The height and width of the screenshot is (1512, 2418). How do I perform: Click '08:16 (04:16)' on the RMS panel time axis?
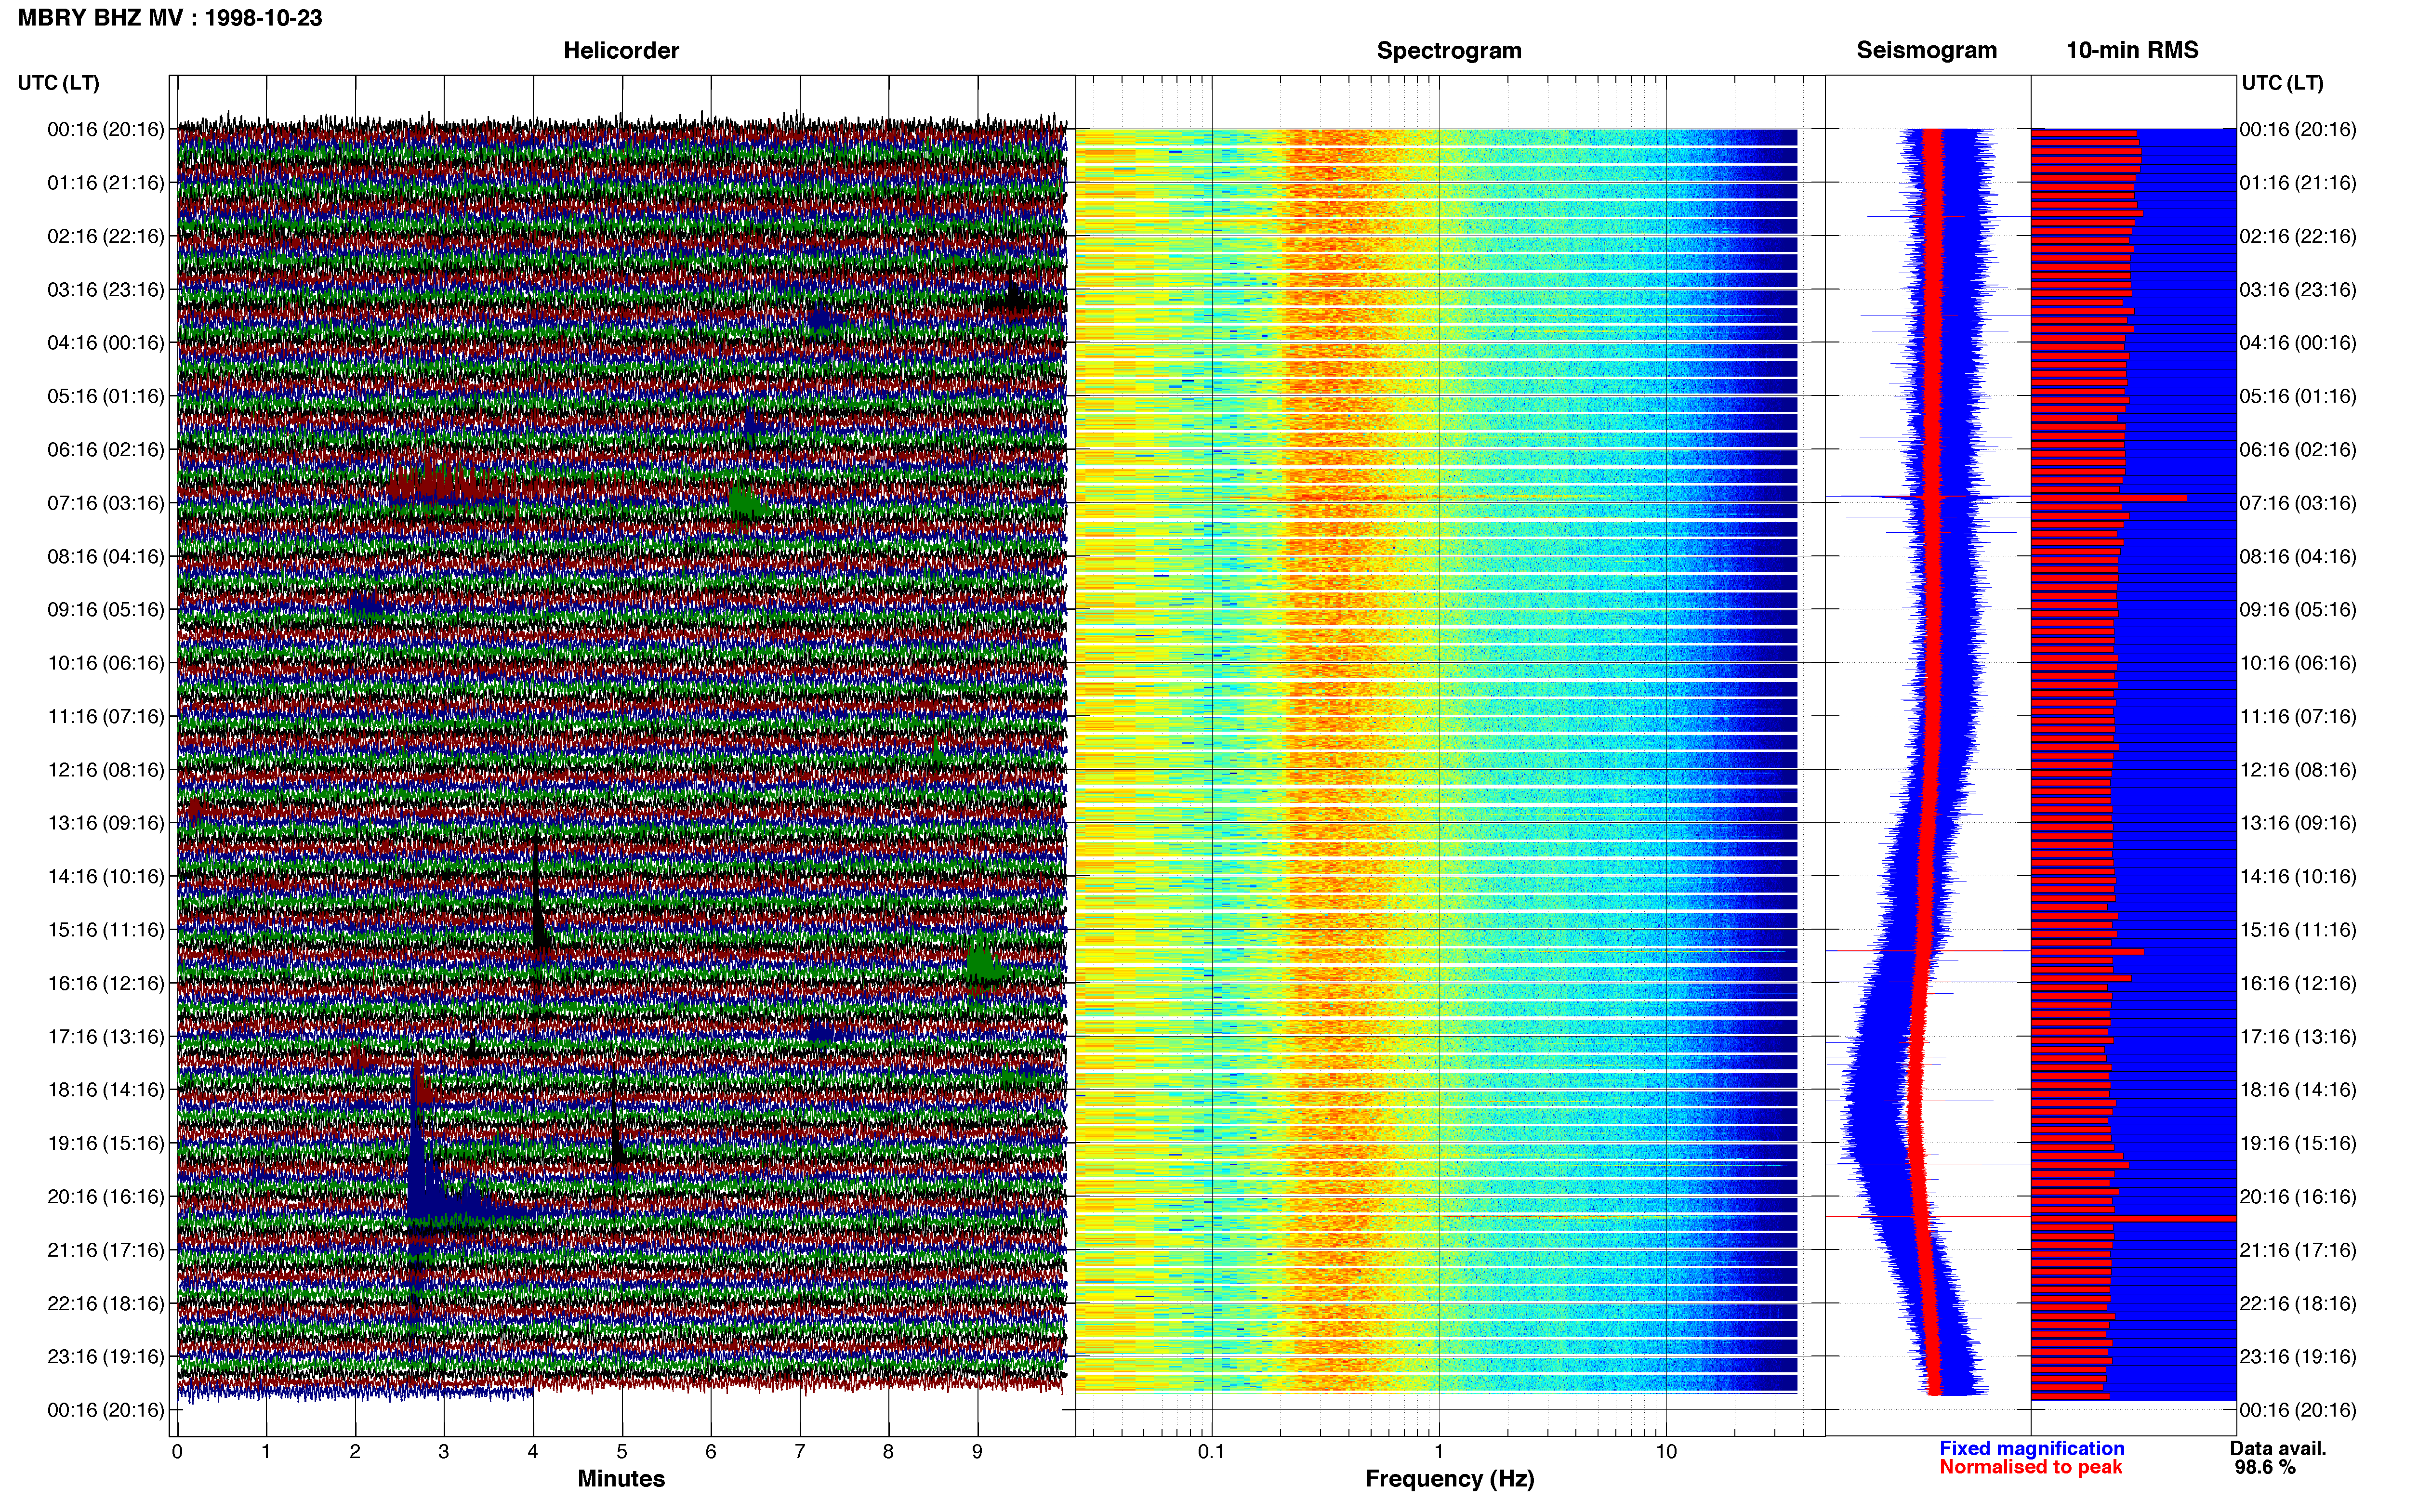pyautogui.click(x=2298, y=557)
